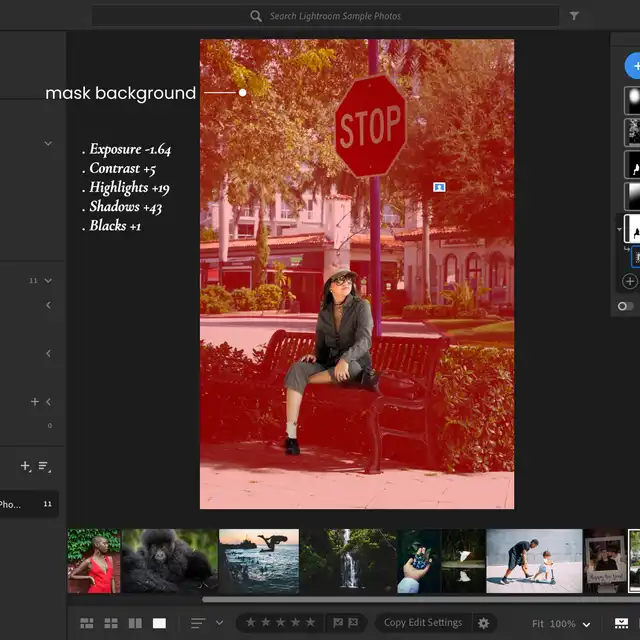
Task: Select the radial gradient mask thumbnail
Action: click(633, 99)
